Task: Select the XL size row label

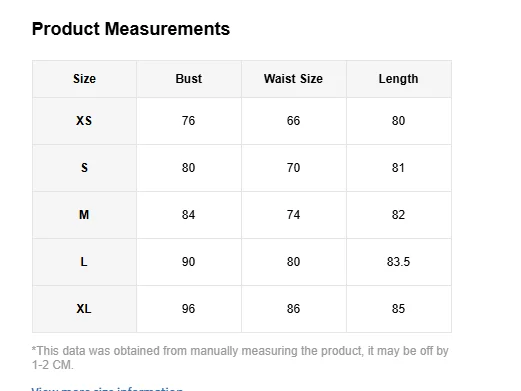Action: tap(84, 309)
